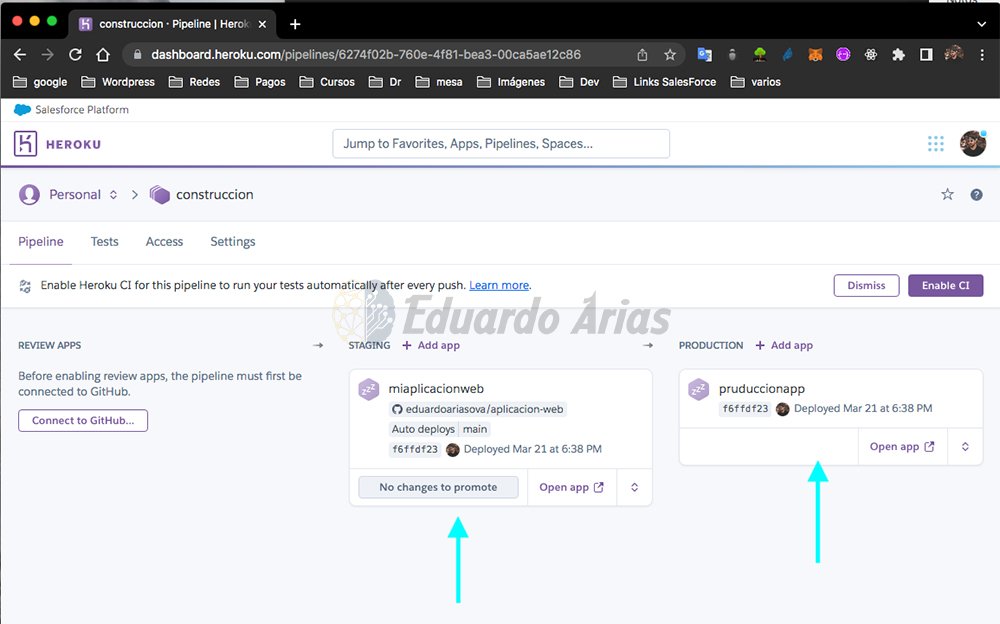Open the Wordpress bookmarks folder

pos(118,82)
